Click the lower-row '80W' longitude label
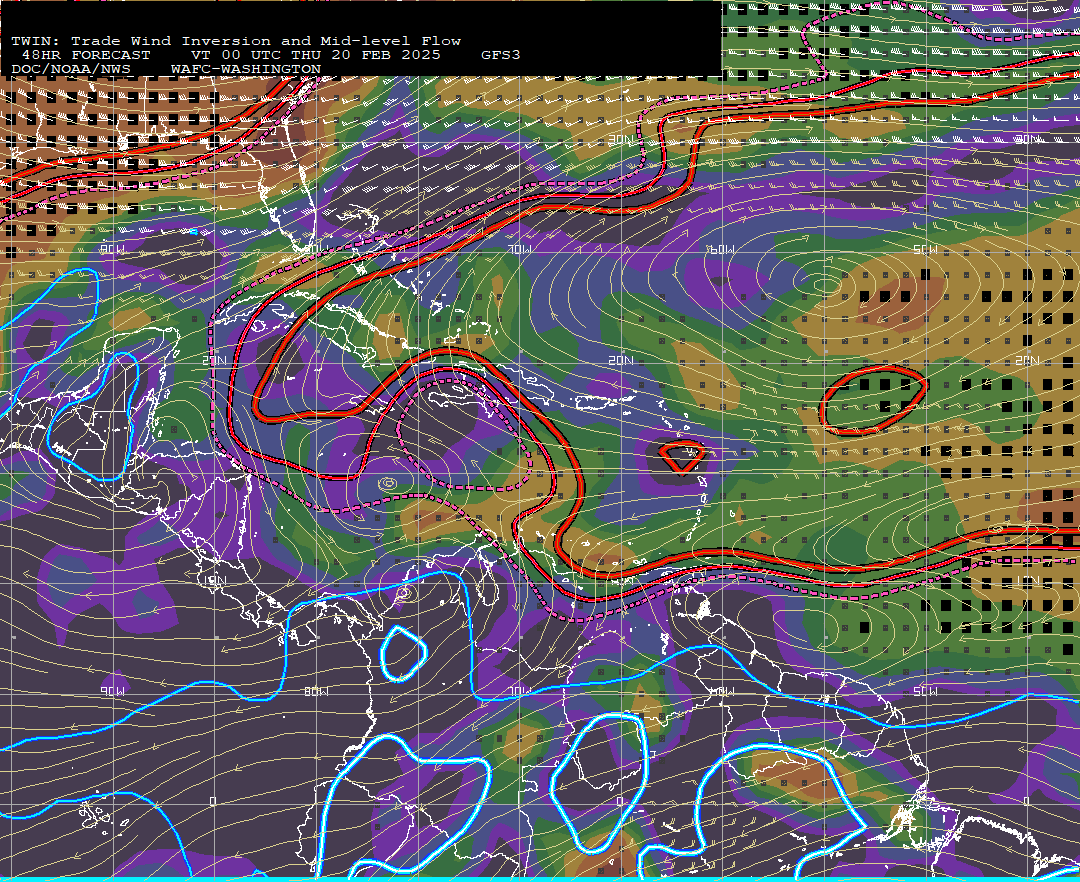This screenshot has height=882, width=1080. (316, 691)
